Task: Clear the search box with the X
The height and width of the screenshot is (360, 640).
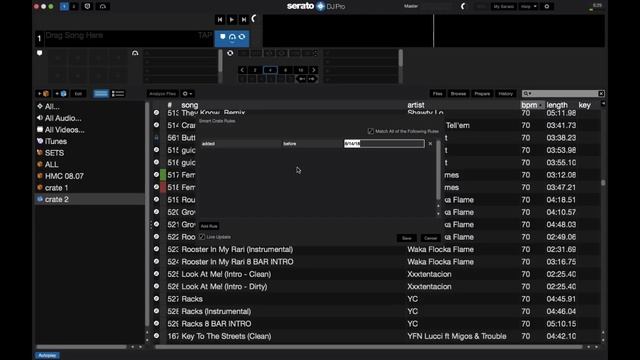Action: tap(601, 93)
